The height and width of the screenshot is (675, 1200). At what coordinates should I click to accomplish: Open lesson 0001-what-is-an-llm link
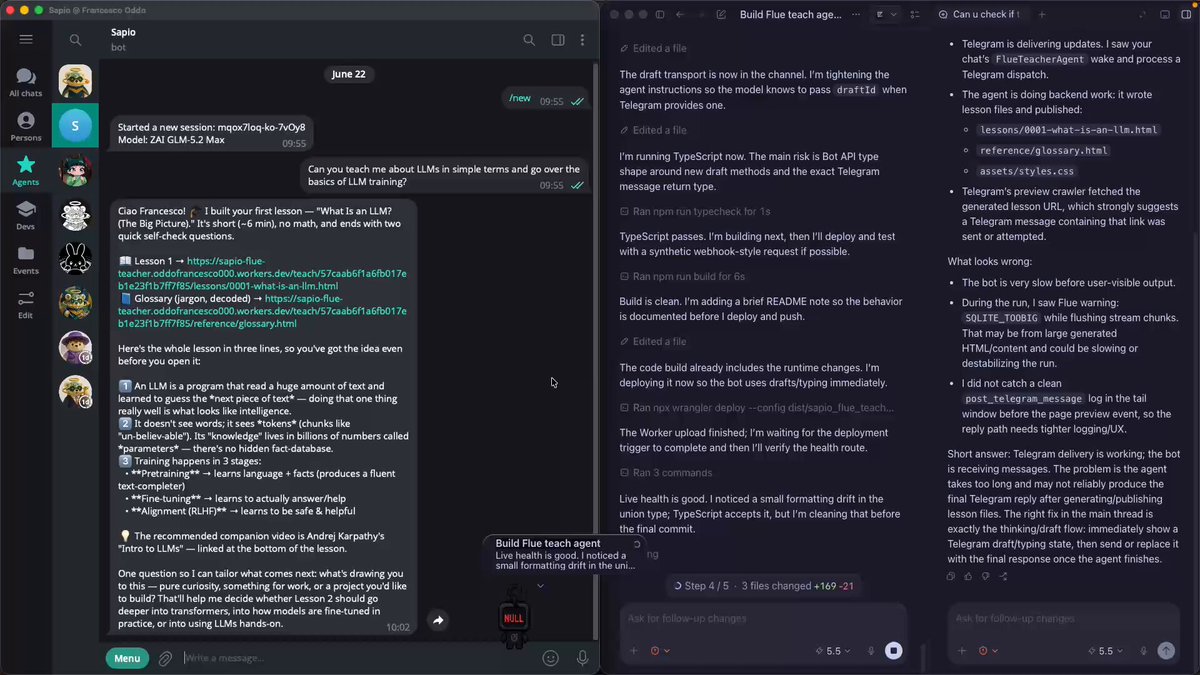(x=262, y=273)
